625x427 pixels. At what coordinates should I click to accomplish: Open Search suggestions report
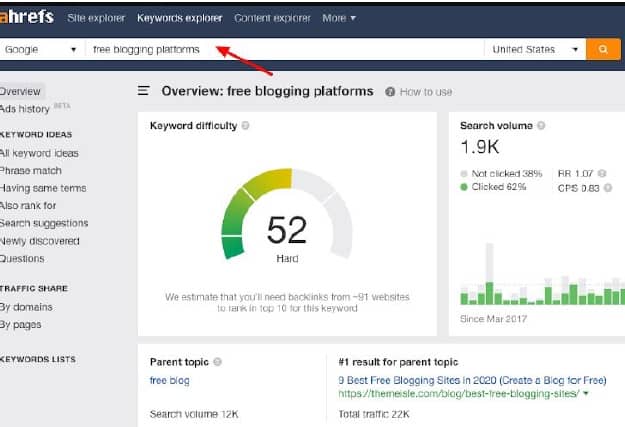(44, 223)
